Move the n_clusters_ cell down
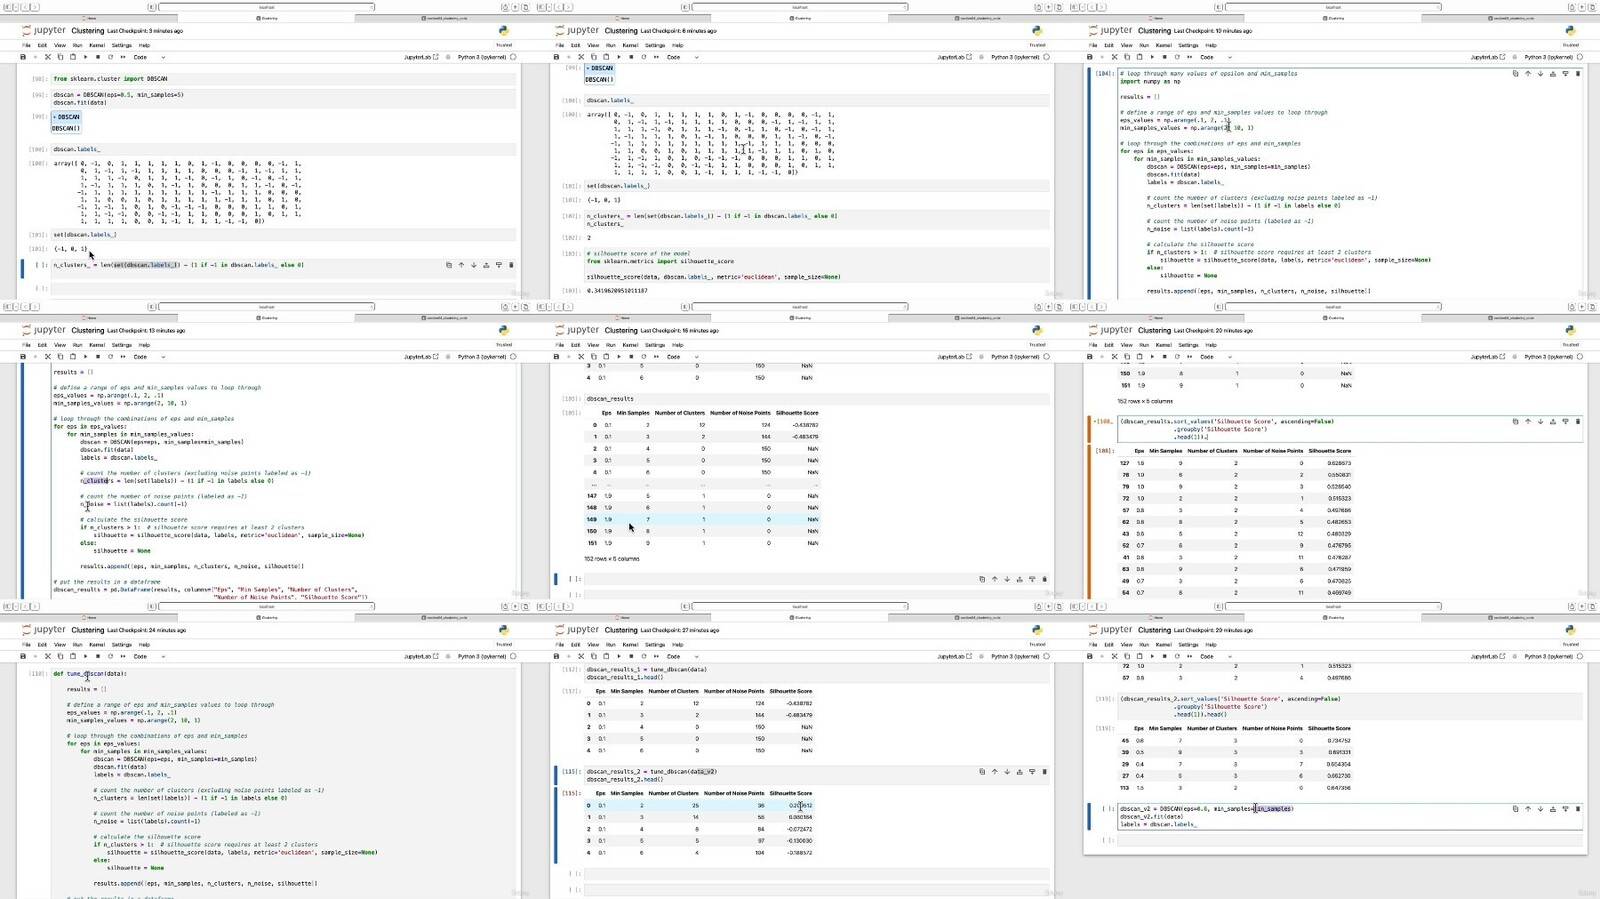The height and width of the screenshot is (899, 1600). (x=473, y=265)
